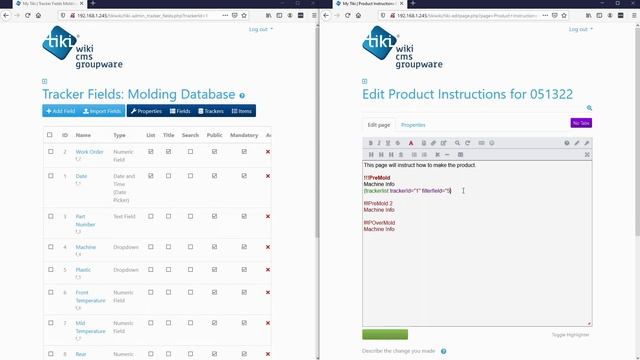This screenshot has height=360, width=640.
Task: Select the Plastic row checkbox
Action: click(x=51, y=270)
